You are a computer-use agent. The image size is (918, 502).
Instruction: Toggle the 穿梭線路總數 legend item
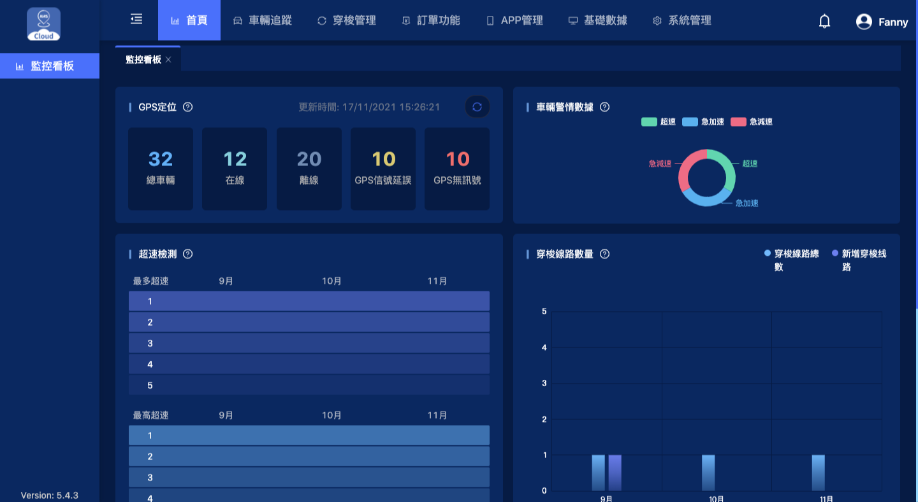click(790, 260)
